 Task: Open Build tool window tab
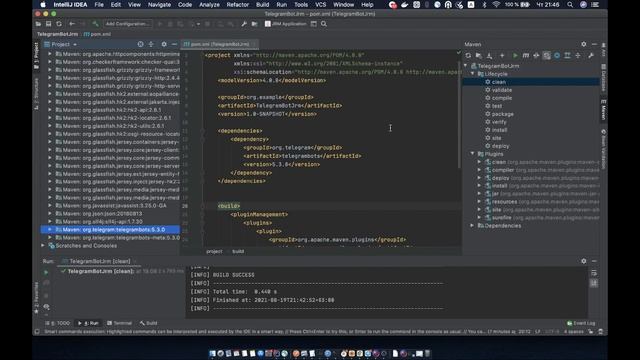pos(149,323)
